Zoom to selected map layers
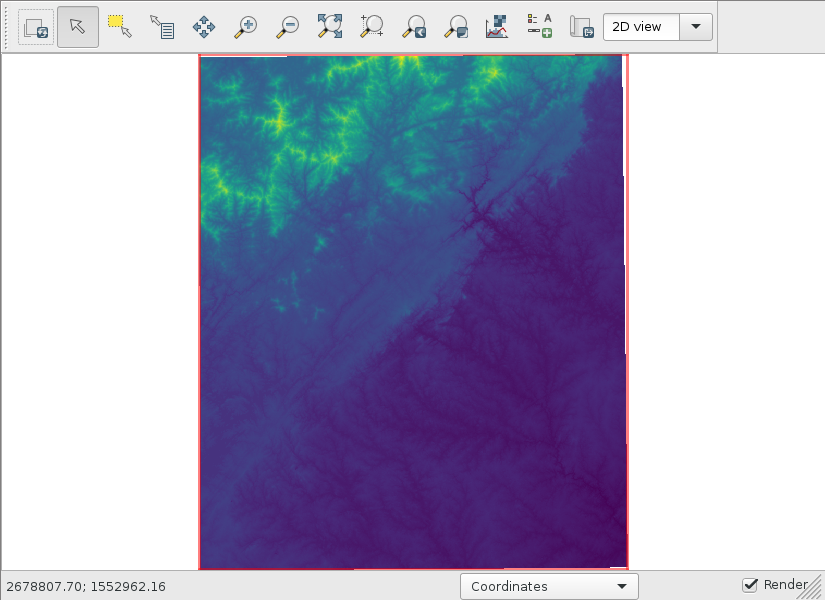Viewport: 825px width, 600px height. click(330, 27)
